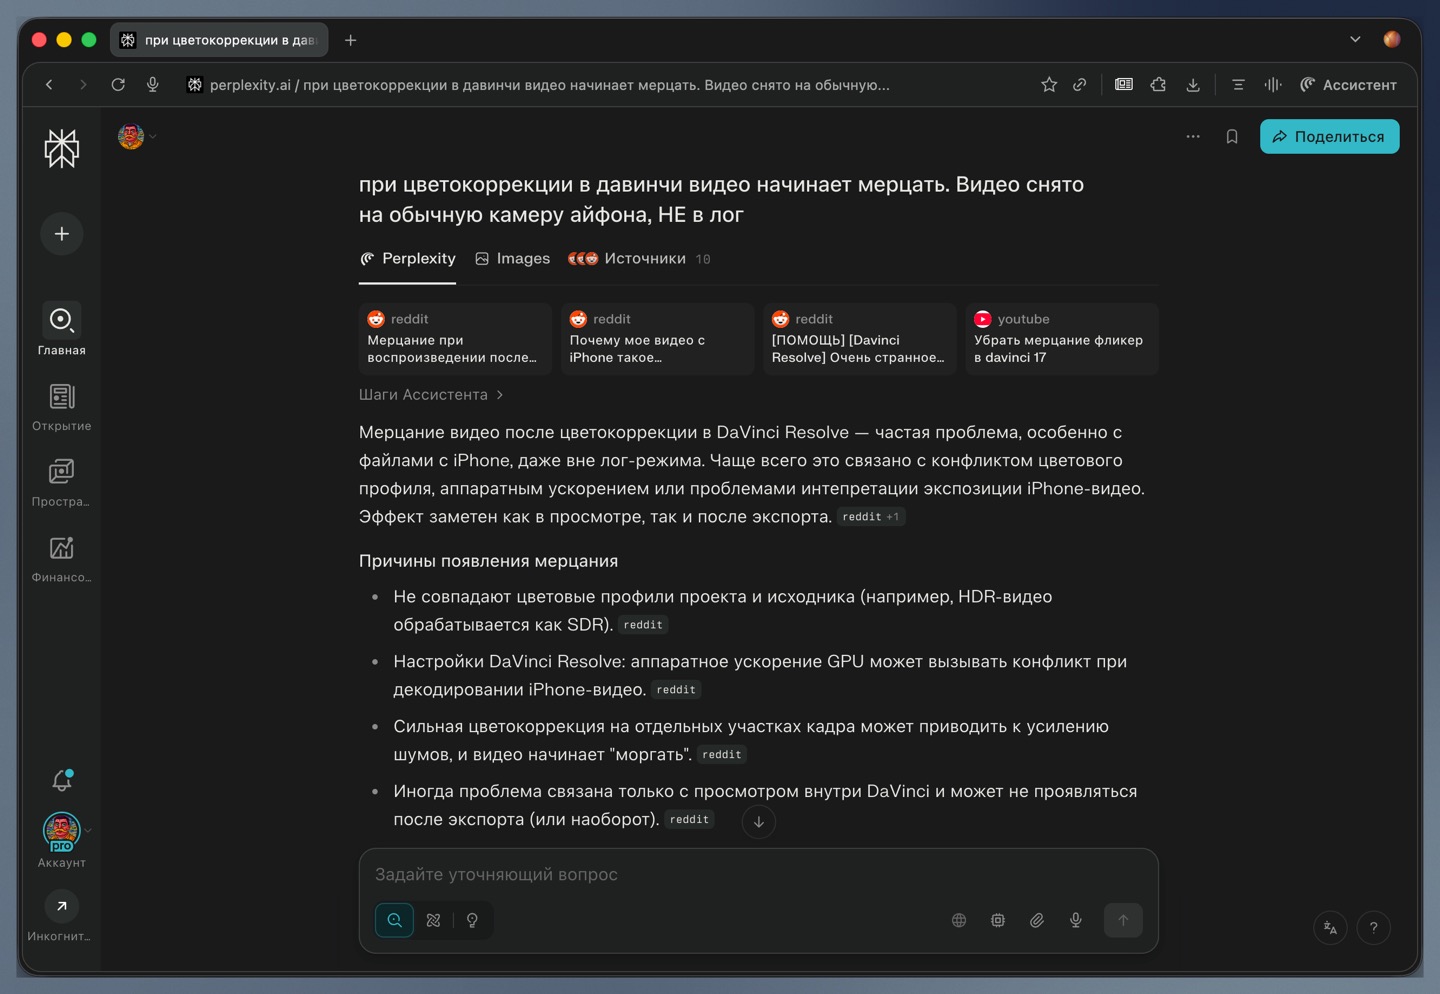1440x994 pixels.
Task: Focus the 'Задайте уточняющий вопрос' input
Action: coord(759,875)
